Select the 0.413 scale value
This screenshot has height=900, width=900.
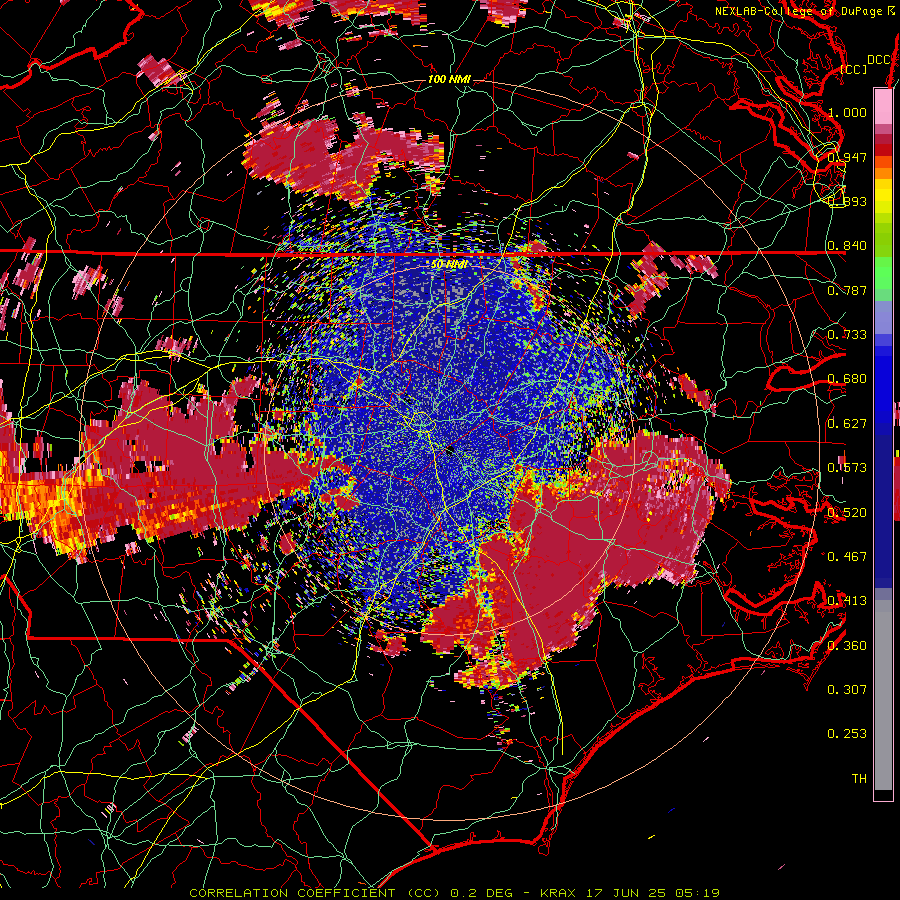coord(847,600)
